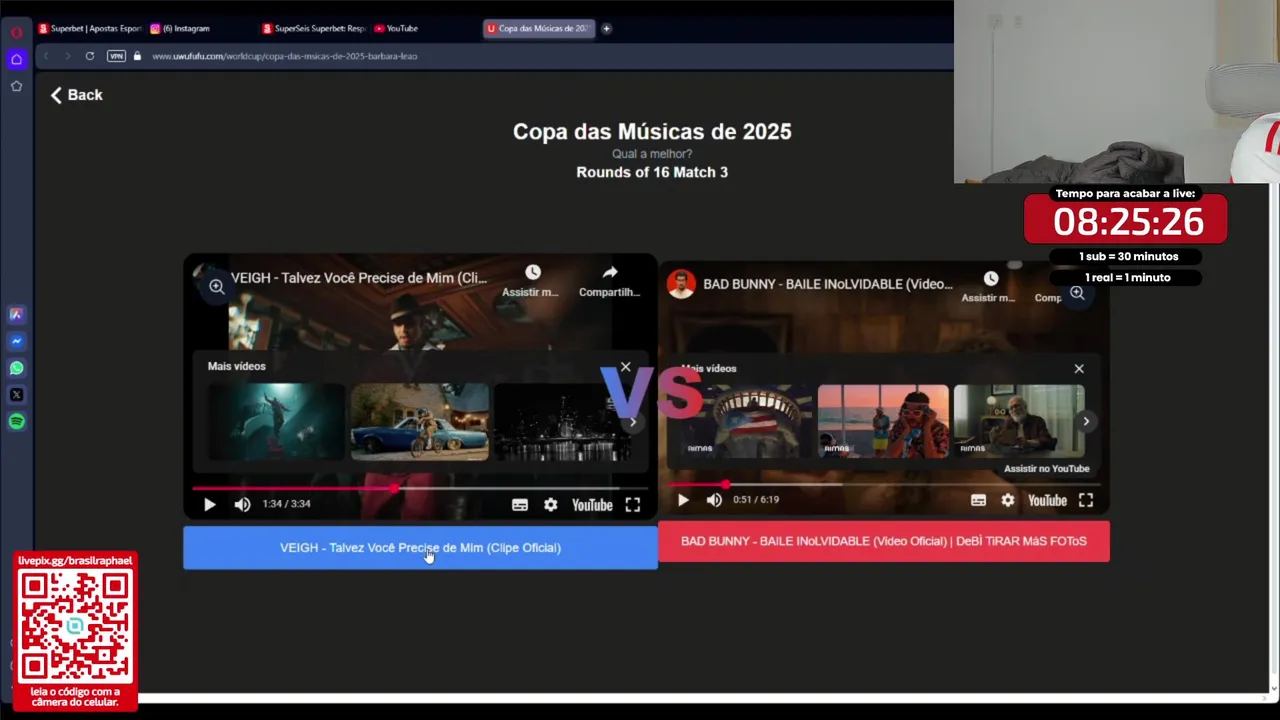Switch to the Superbet Apostas tab
The image size is (1280, 720).
coord(91,28)
